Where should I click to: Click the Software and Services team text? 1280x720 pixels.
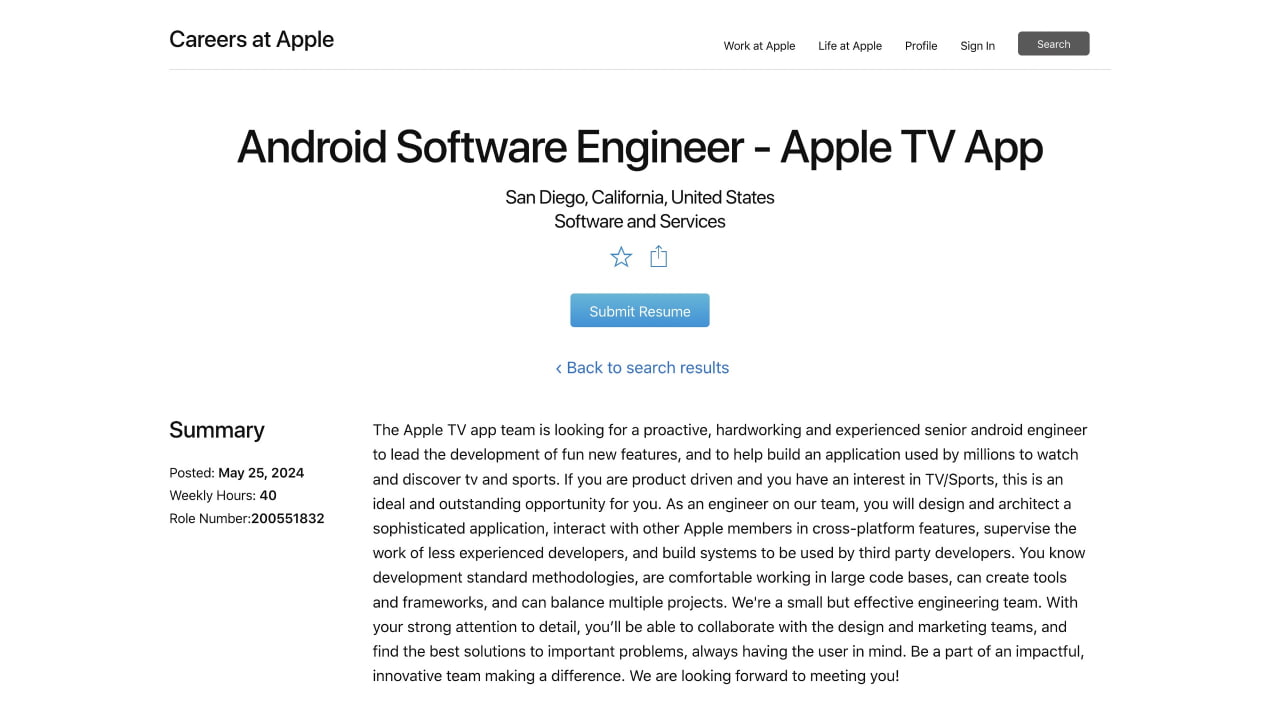640,222
